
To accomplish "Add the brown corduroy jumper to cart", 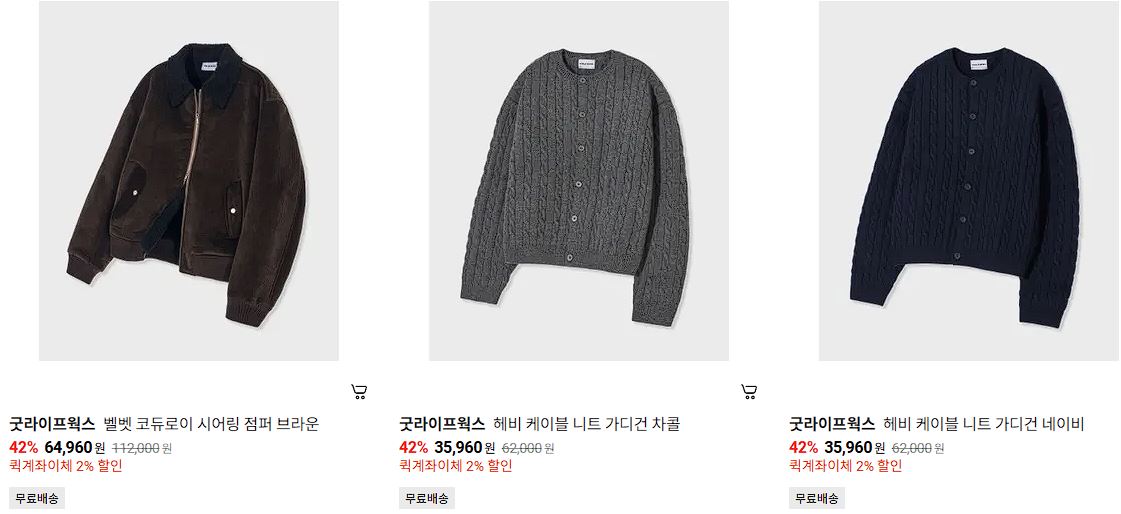I will [x=359, y=391].
